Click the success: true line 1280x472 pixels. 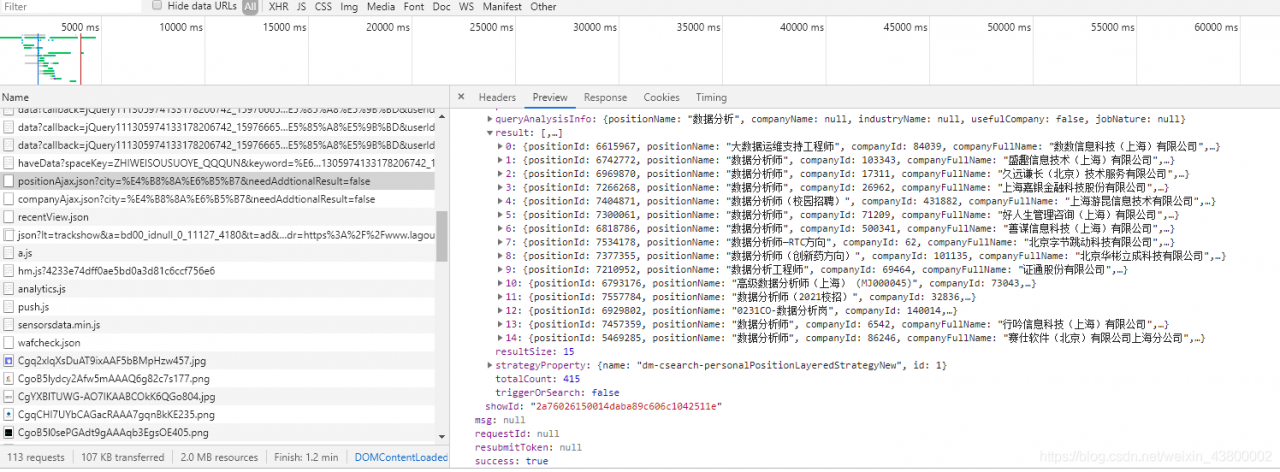click(x=511, y=461)
